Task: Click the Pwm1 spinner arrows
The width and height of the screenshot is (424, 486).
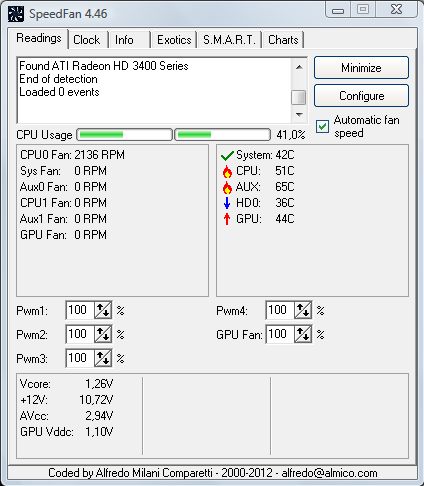Action: click(103, 310)
